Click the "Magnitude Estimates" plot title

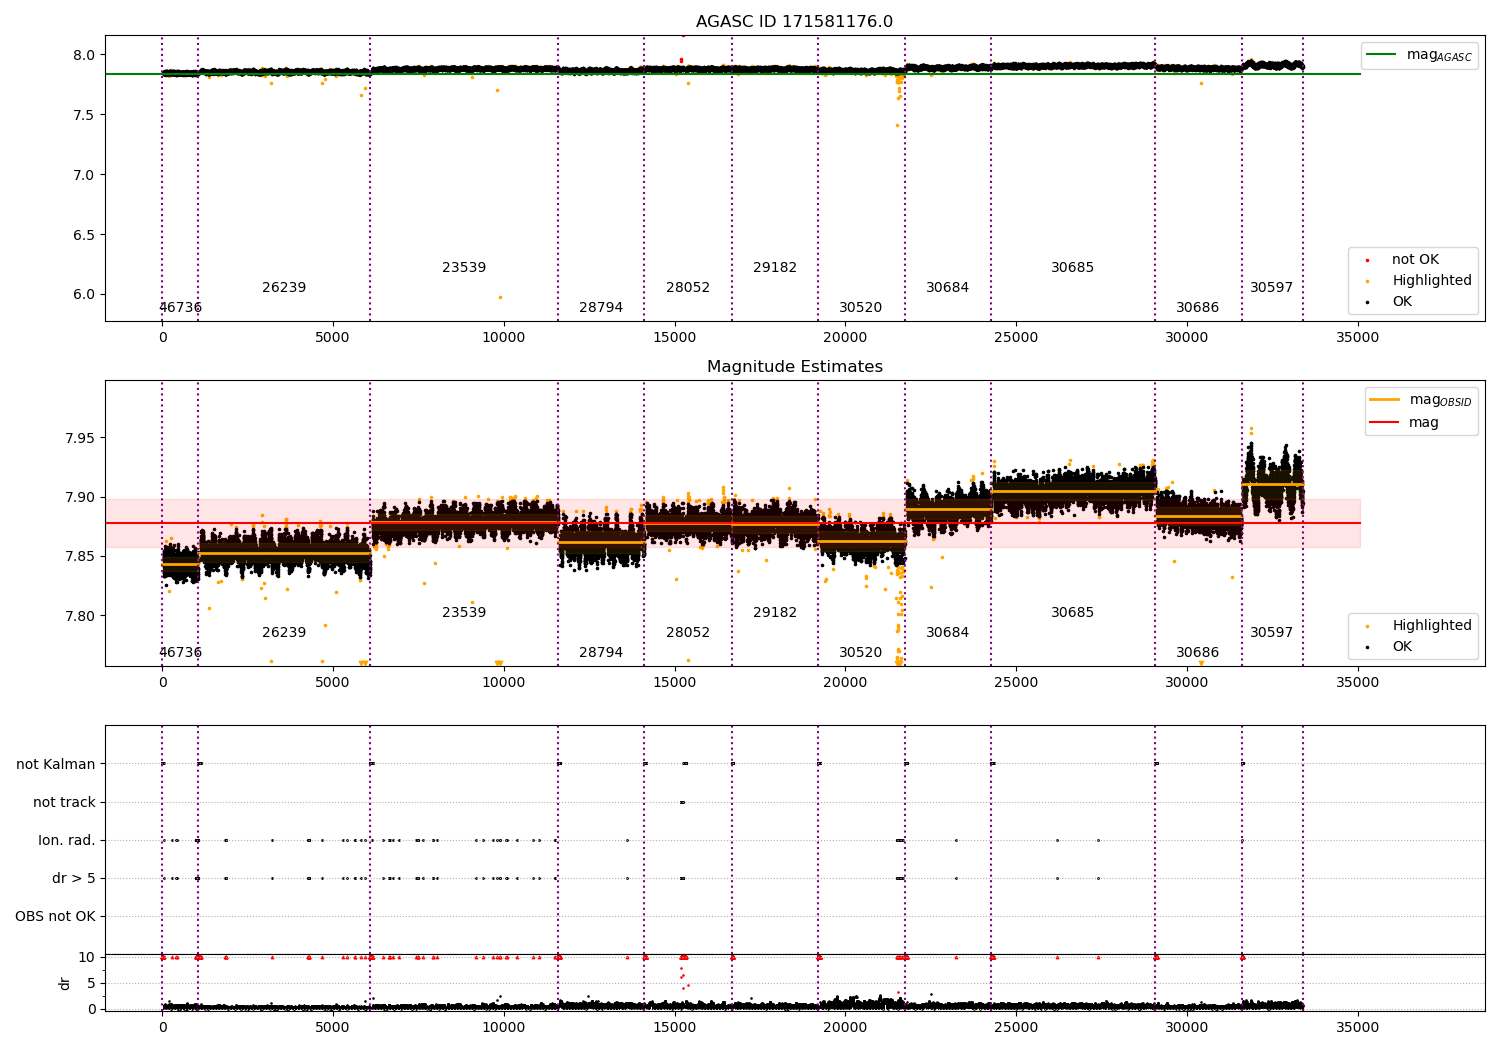794,367
